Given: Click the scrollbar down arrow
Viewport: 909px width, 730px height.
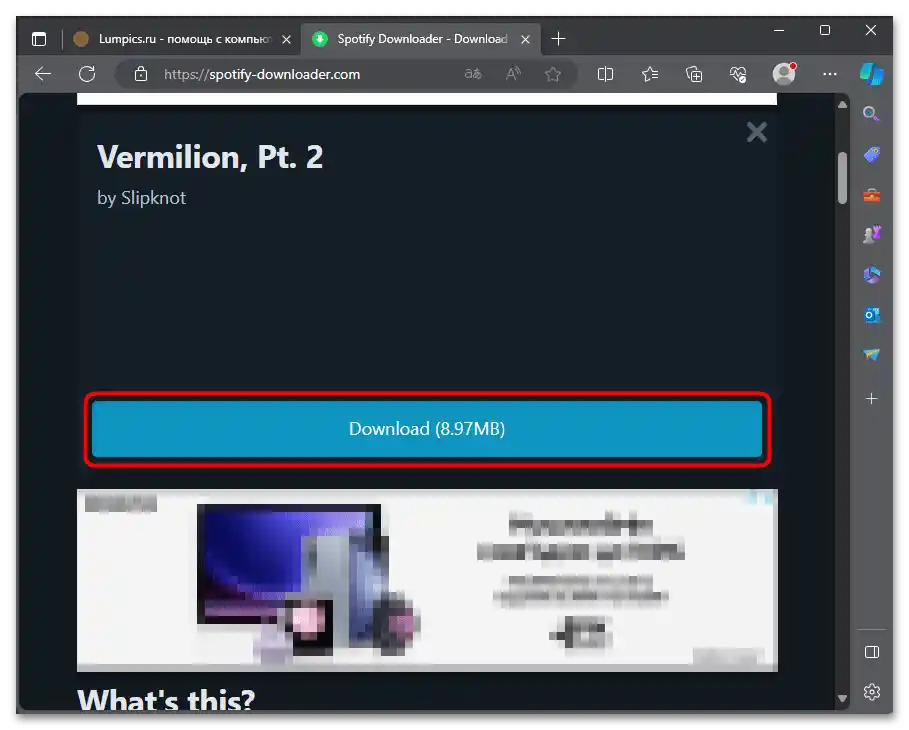Looking at the screenshot, I should pyautogui.click(x=842, y=699).
